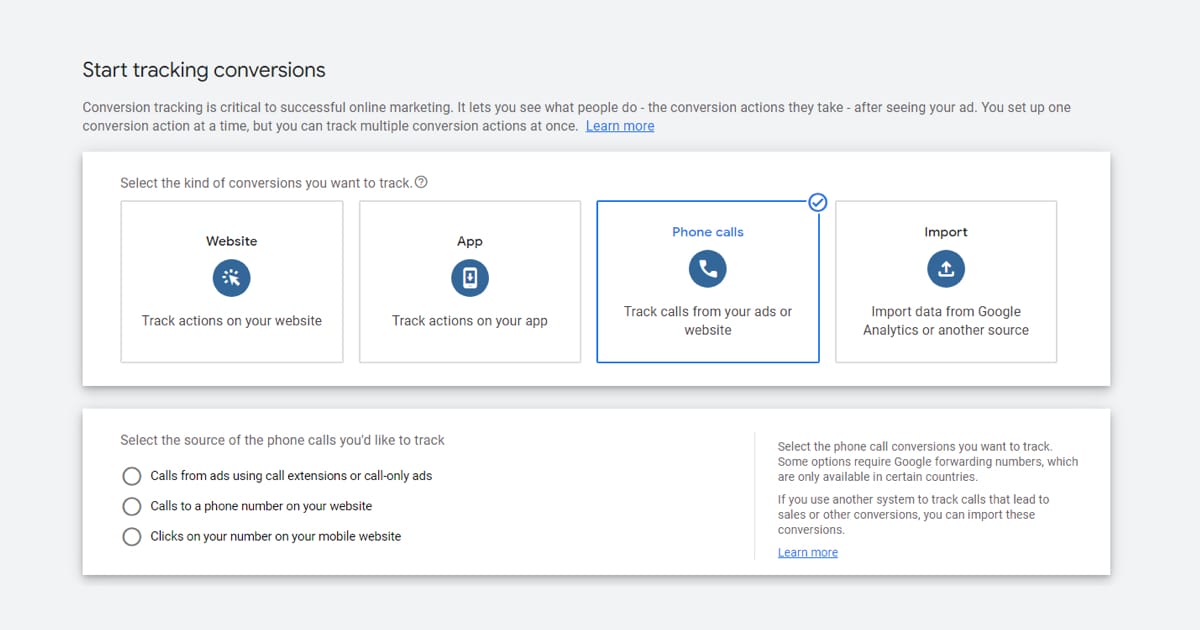Screen dimensions: 1200x630
Task: Pick 'Clicks on your number on your mobile website' radio
Action: coord(132,536)
